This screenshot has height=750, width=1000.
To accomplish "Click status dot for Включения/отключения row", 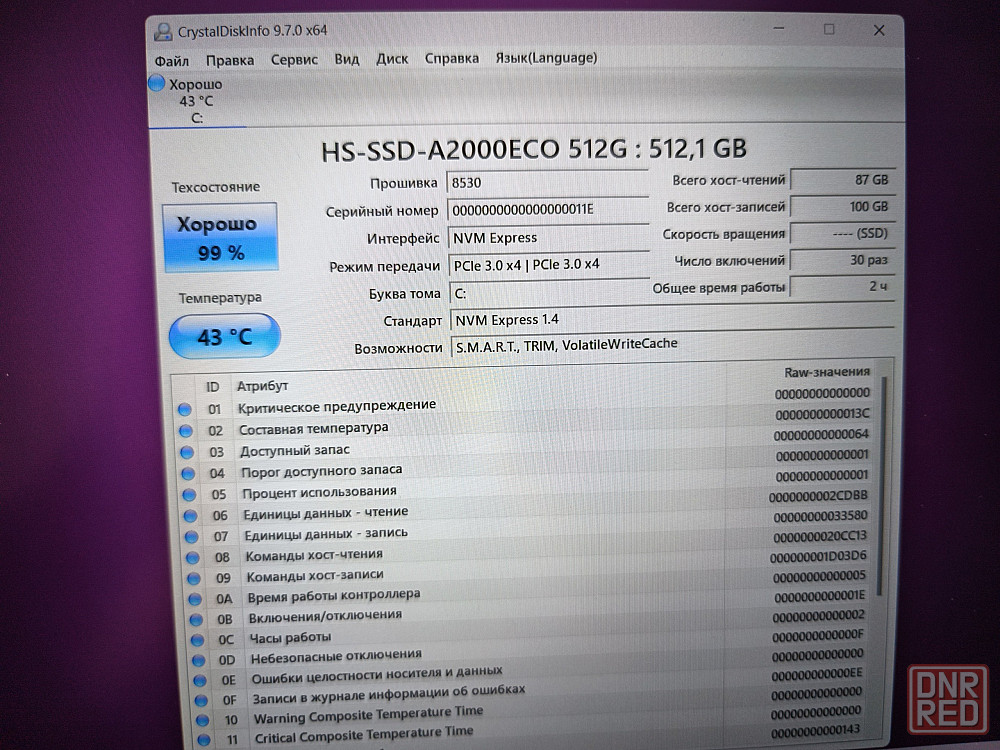I will (196, 619).
